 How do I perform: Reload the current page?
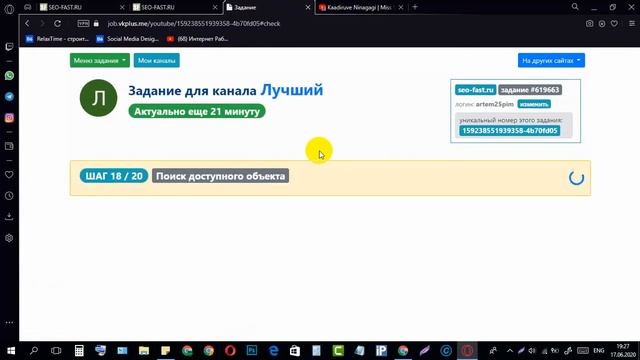click(x=58, y=24)
